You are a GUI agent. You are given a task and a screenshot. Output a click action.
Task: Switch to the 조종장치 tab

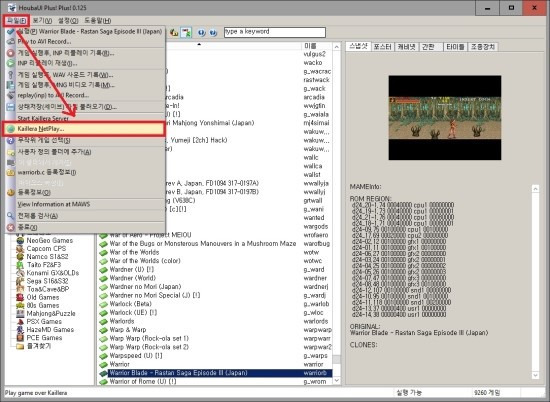click(x=483, y=47)
